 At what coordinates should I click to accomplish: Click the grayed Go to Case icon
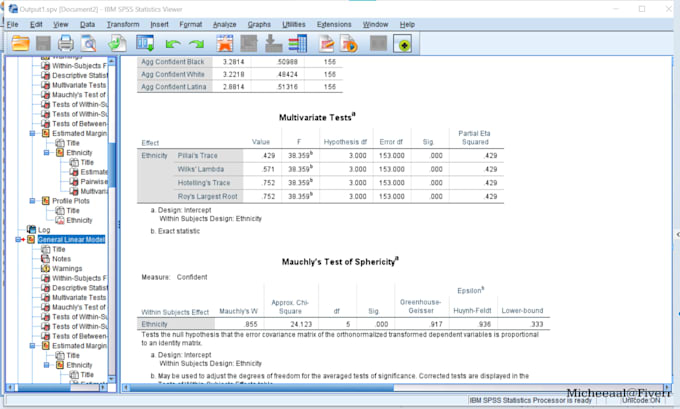coord(249,44)
